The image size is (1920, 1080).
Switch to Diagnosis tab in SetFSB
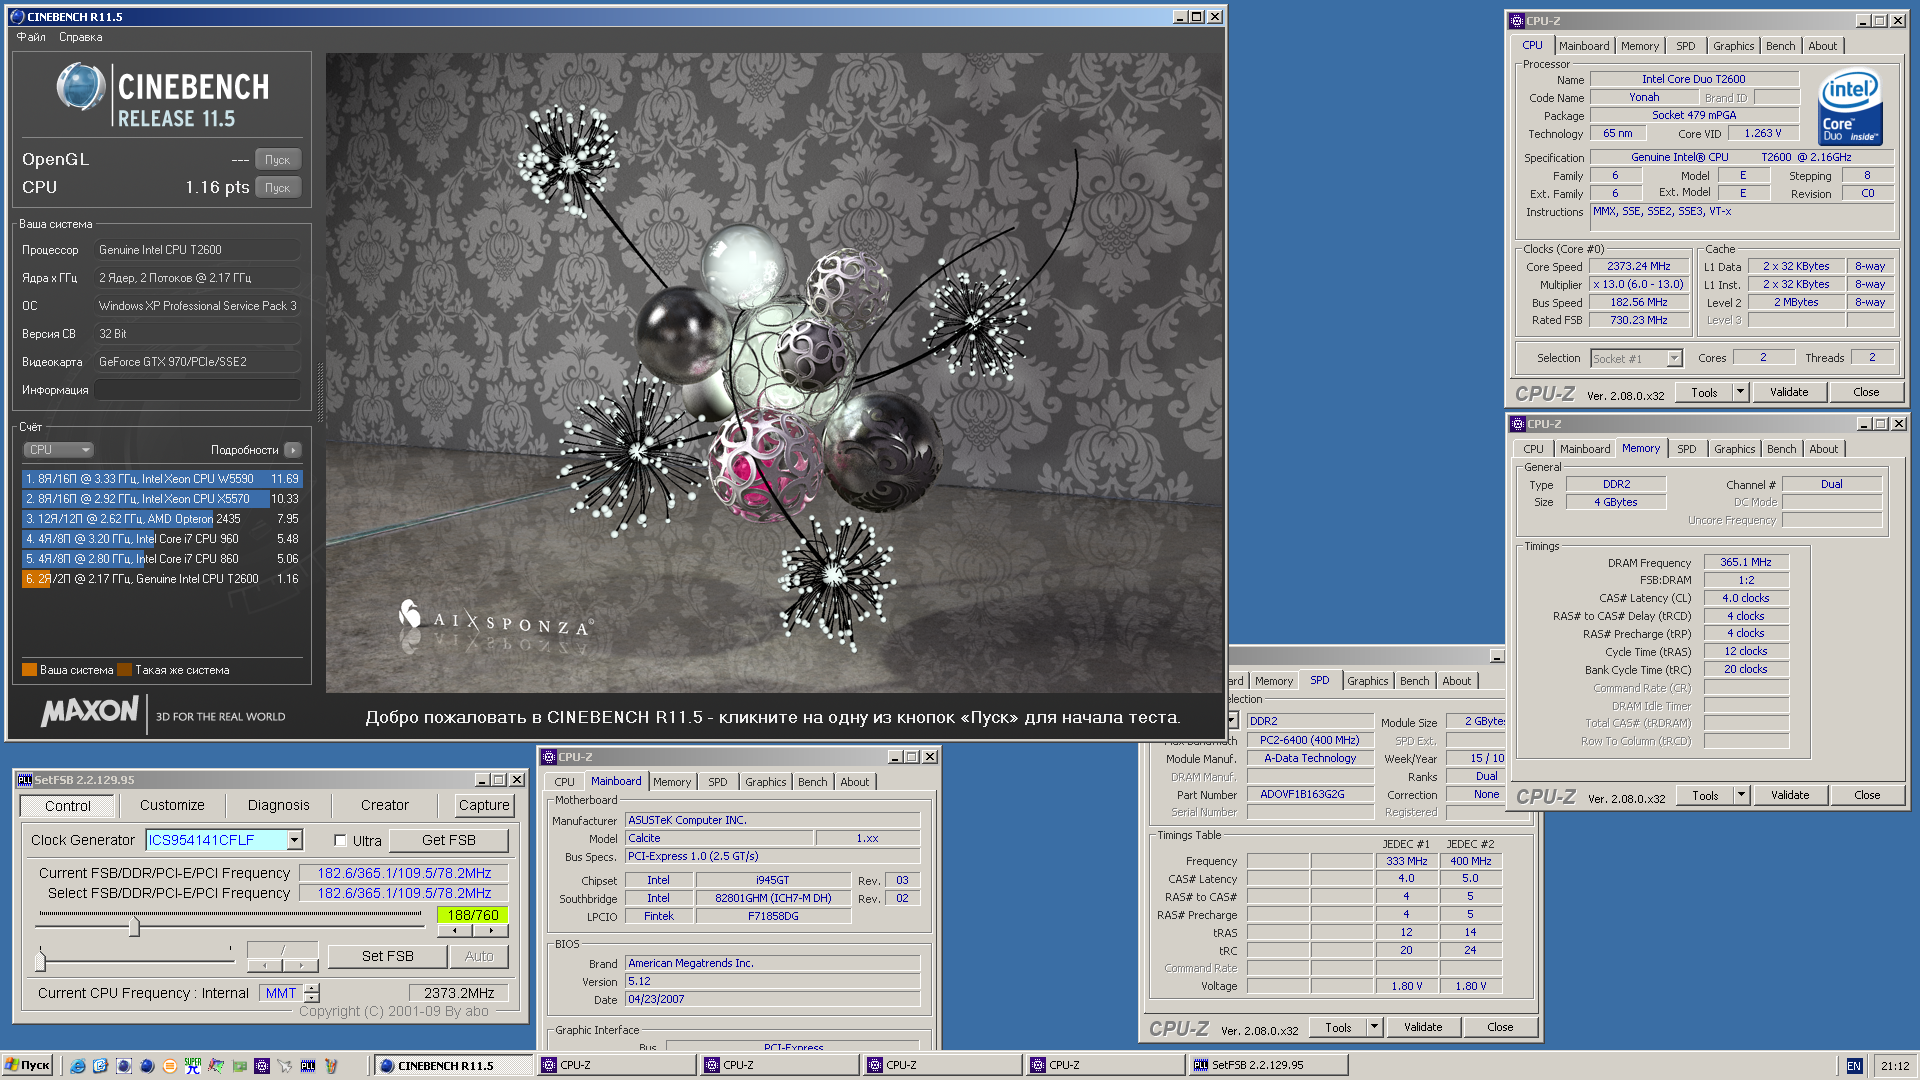tap(278, 805)
